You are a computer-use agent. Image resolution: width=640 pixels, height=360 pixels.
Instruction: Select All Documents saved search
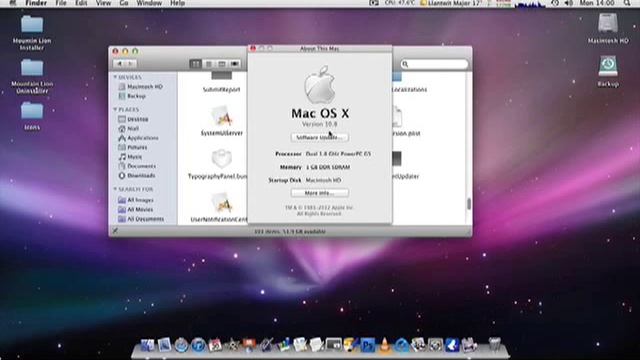click(x=141, y=219)
